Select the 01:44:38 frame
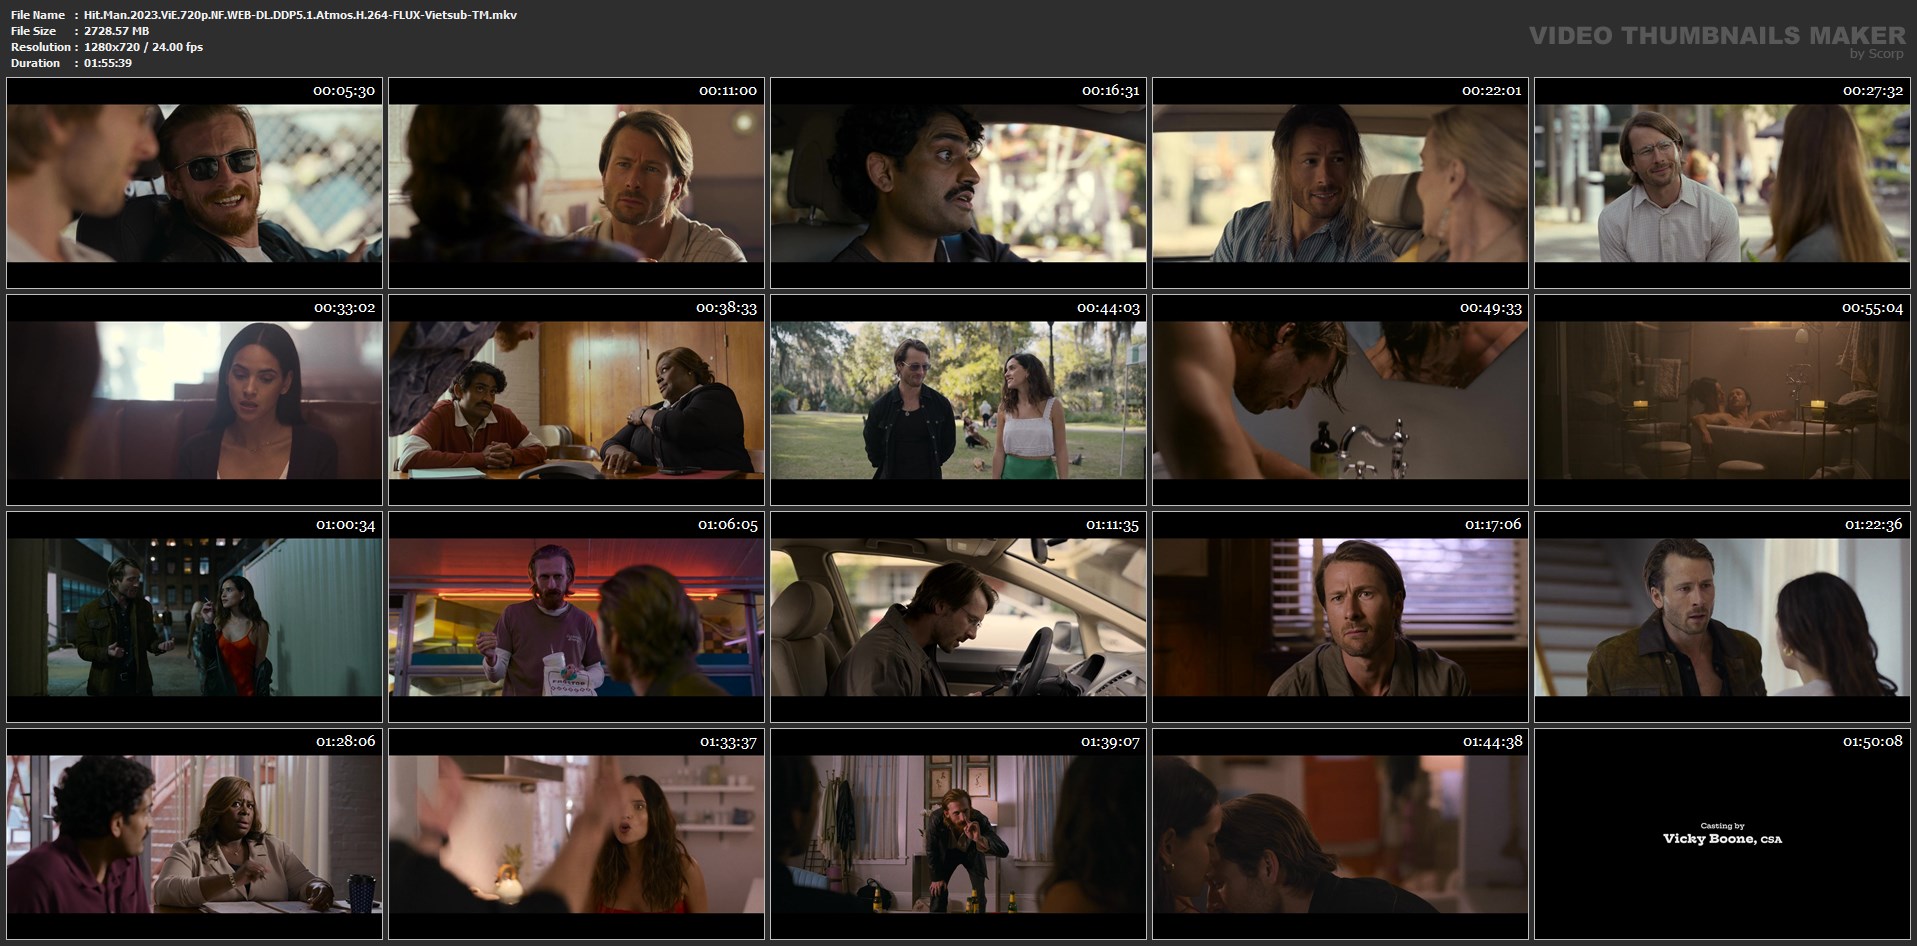The width and height of the screenshot is (1917, 946). tap(1340, 834)
